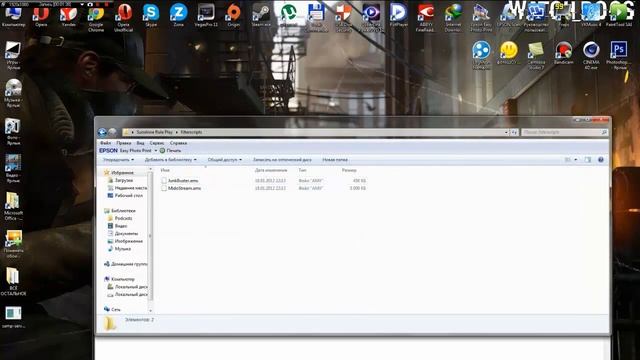Open the Добавить в библиотеку dropdown
The width and height of the screenshot is (640, 360).
pos(171,160)
